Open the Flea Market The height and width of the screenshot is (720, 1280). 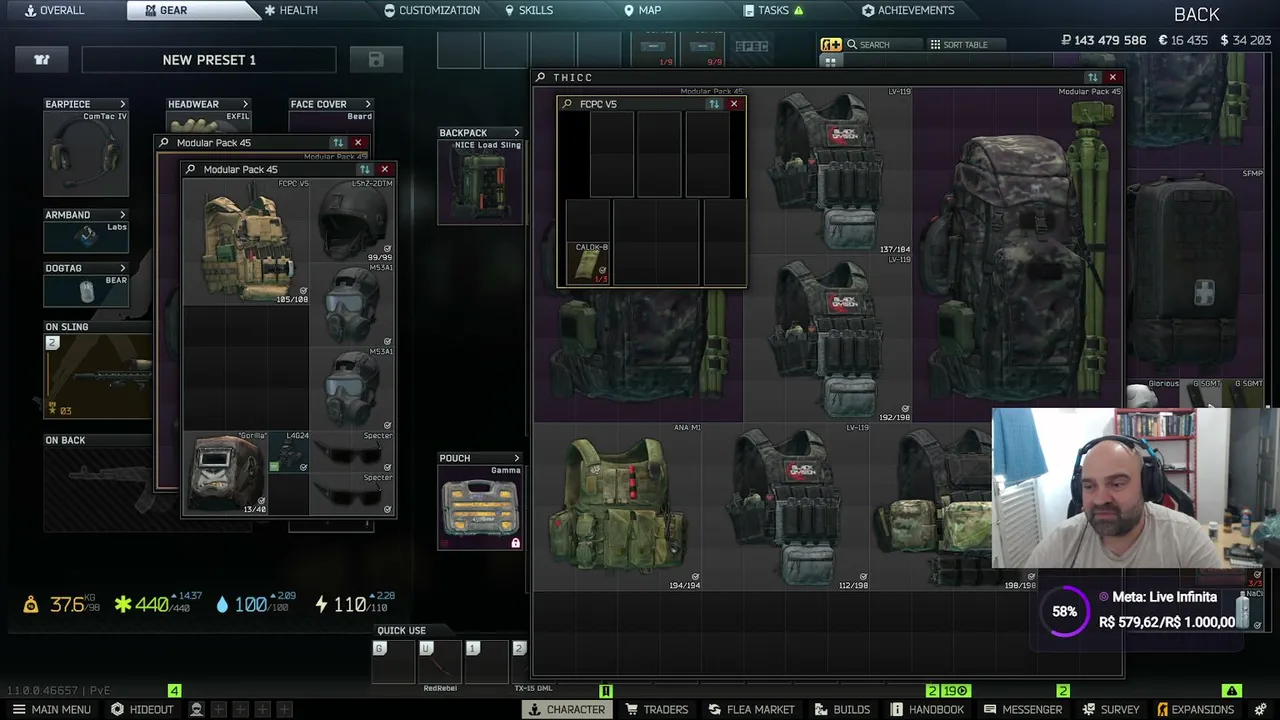point(751,709)
